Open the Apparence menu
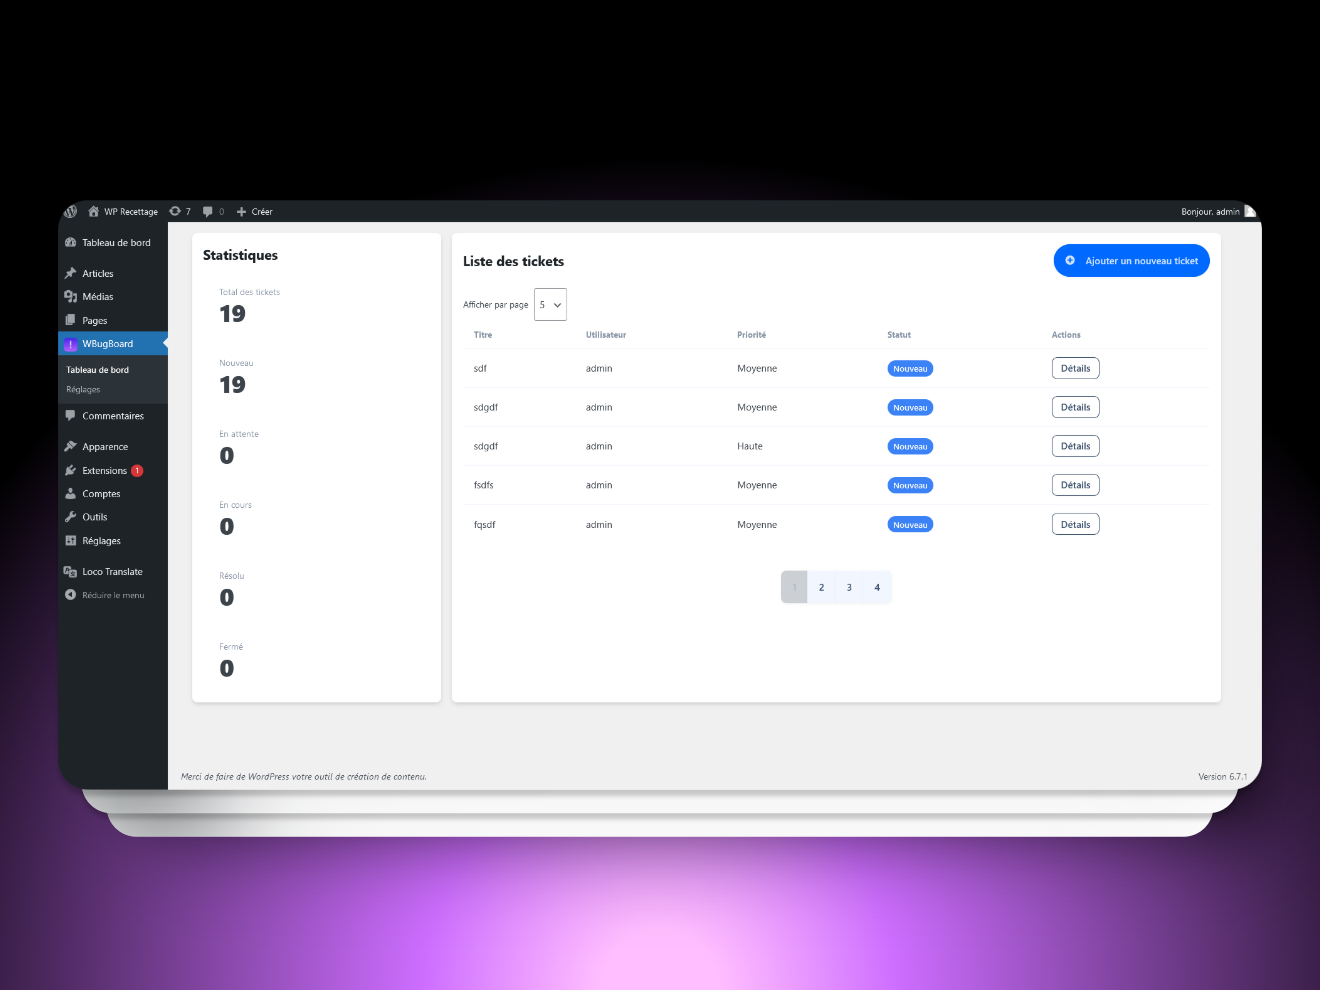 click(x=113, y=447)
